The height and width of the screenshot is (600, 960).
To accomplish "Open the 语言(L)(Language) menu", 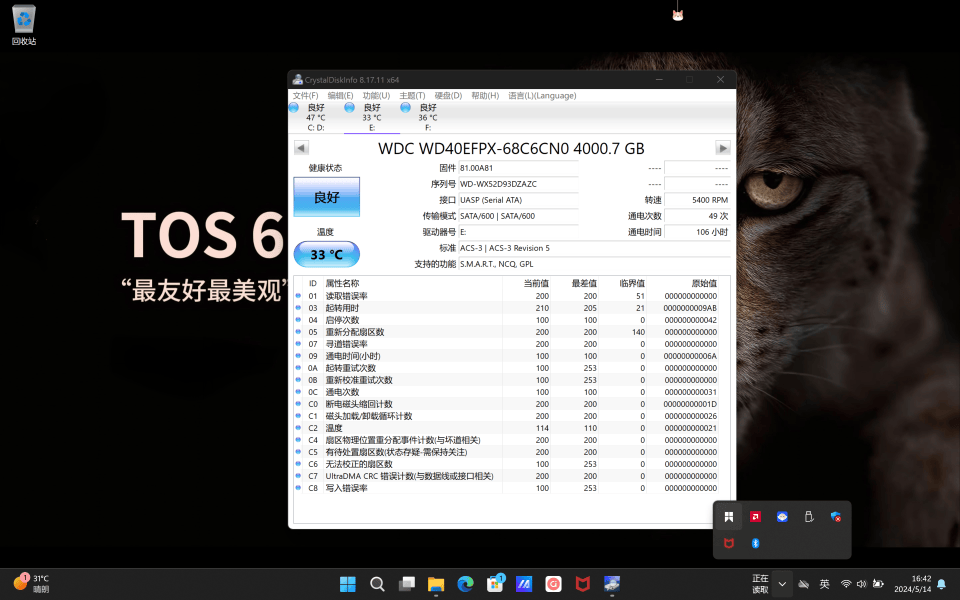I will (542, 96).
